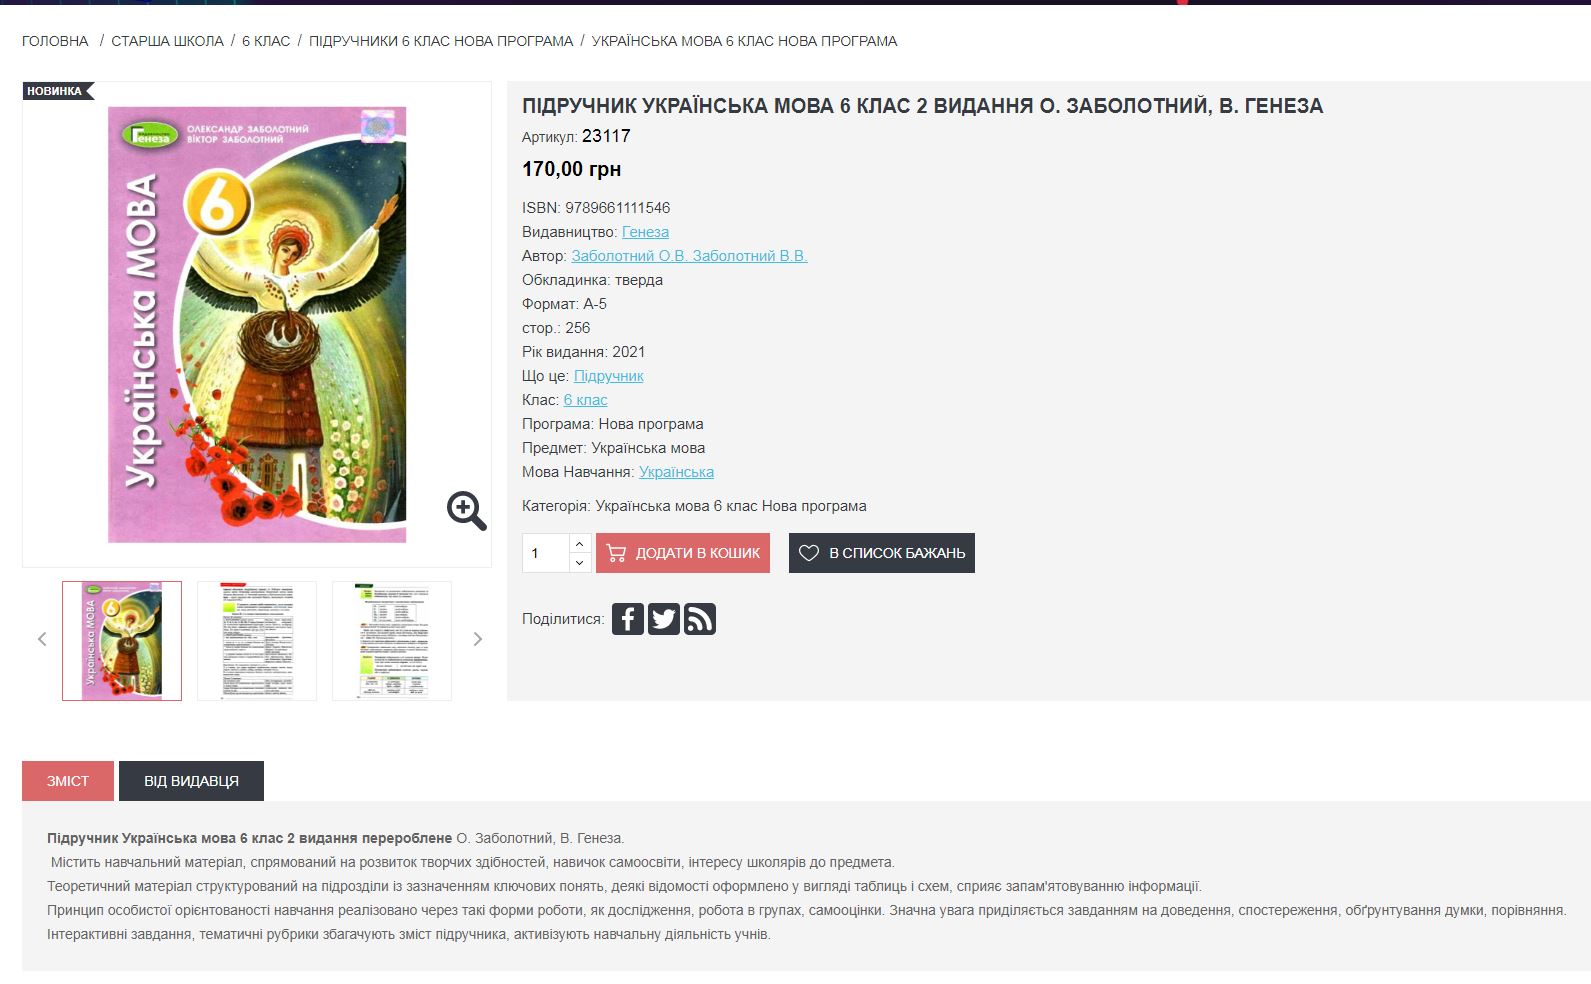Switch to the ЗМІСТ tab
Screen dimensions: 1591x984
pyautogui.click(x=68, y=781)
